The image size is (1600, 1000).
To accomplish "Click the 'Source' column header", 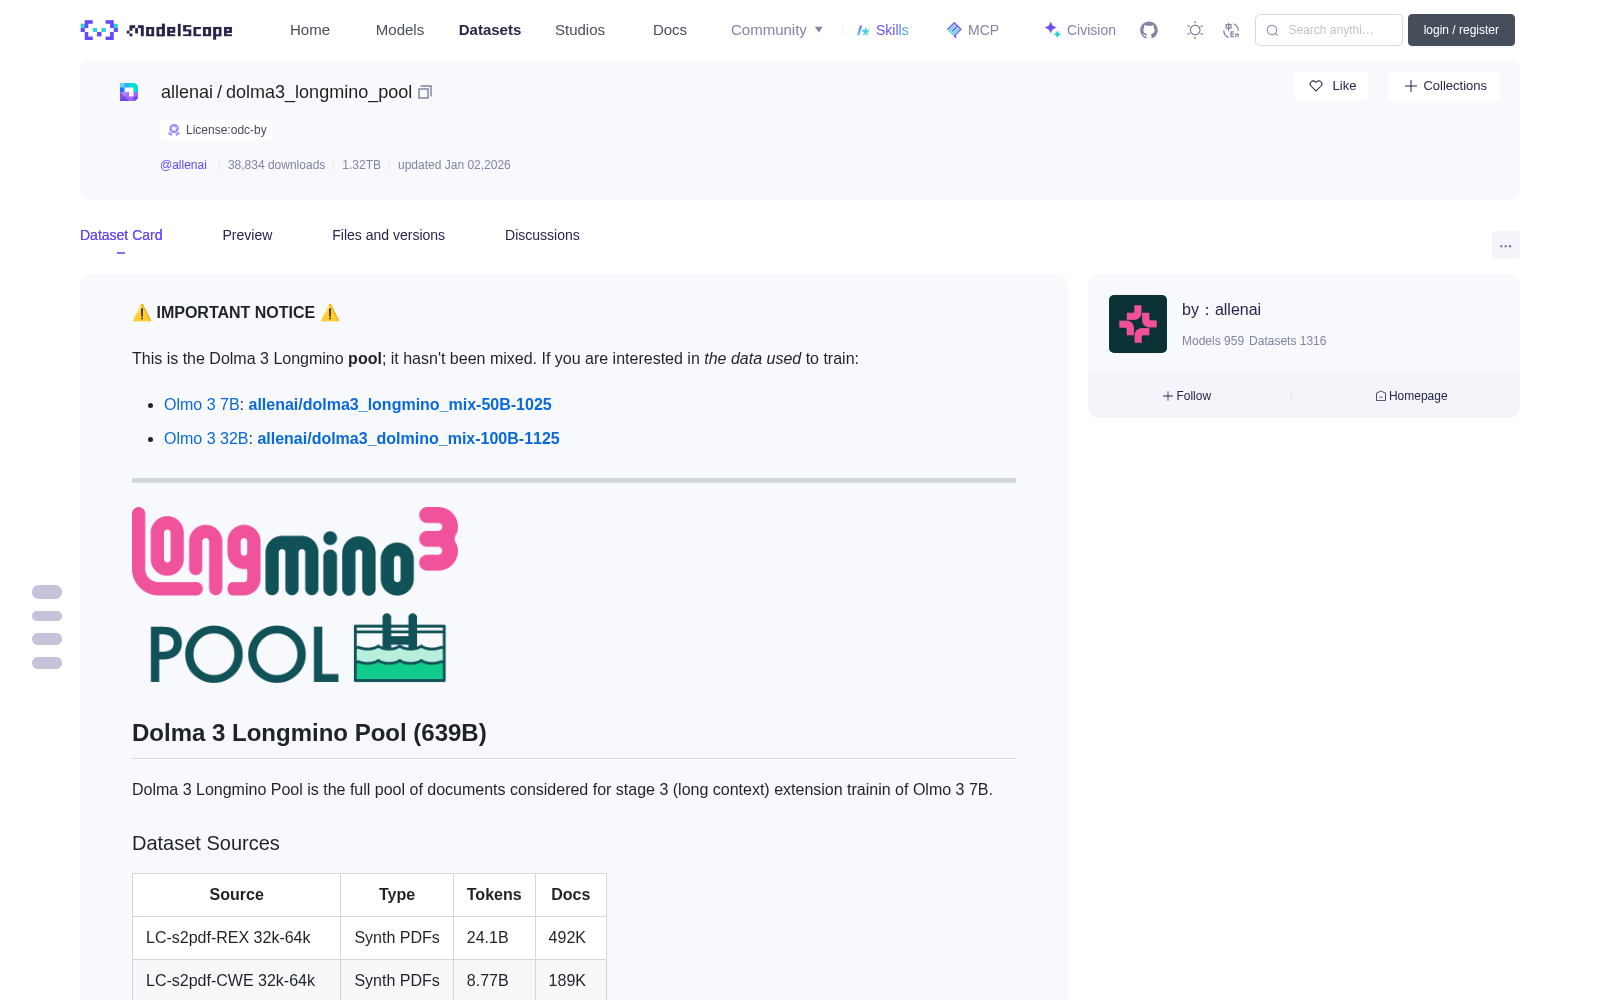I will 237,895.
